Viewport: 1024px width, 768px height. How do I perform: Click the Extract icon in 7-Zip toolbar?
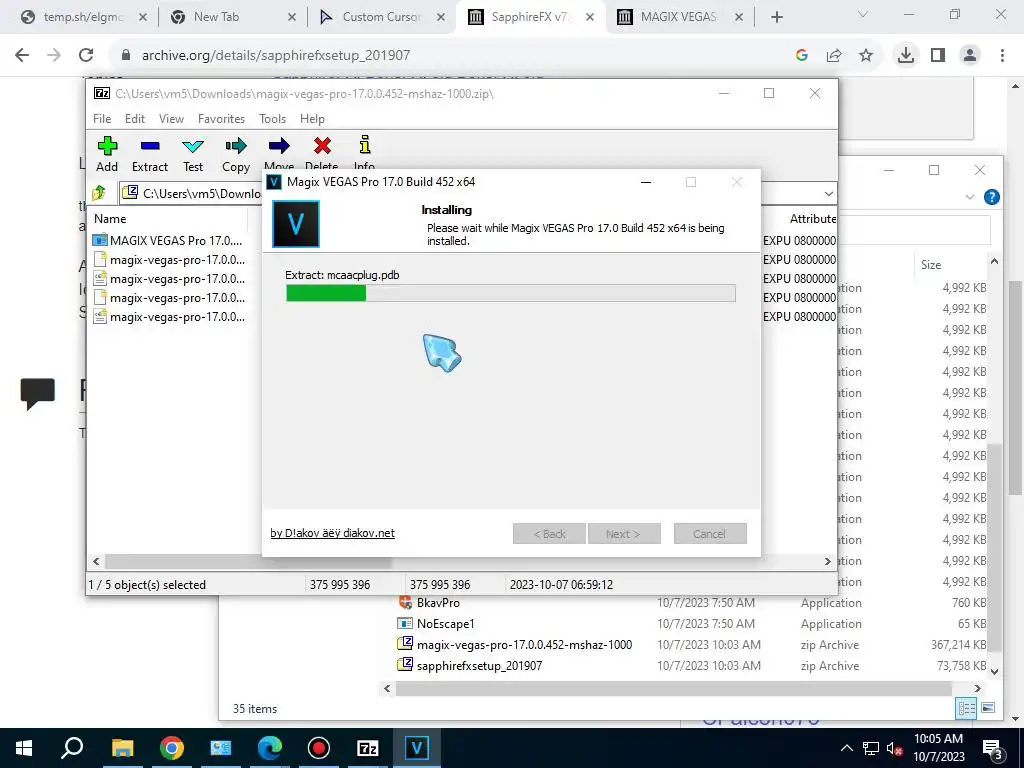[150, 146]
